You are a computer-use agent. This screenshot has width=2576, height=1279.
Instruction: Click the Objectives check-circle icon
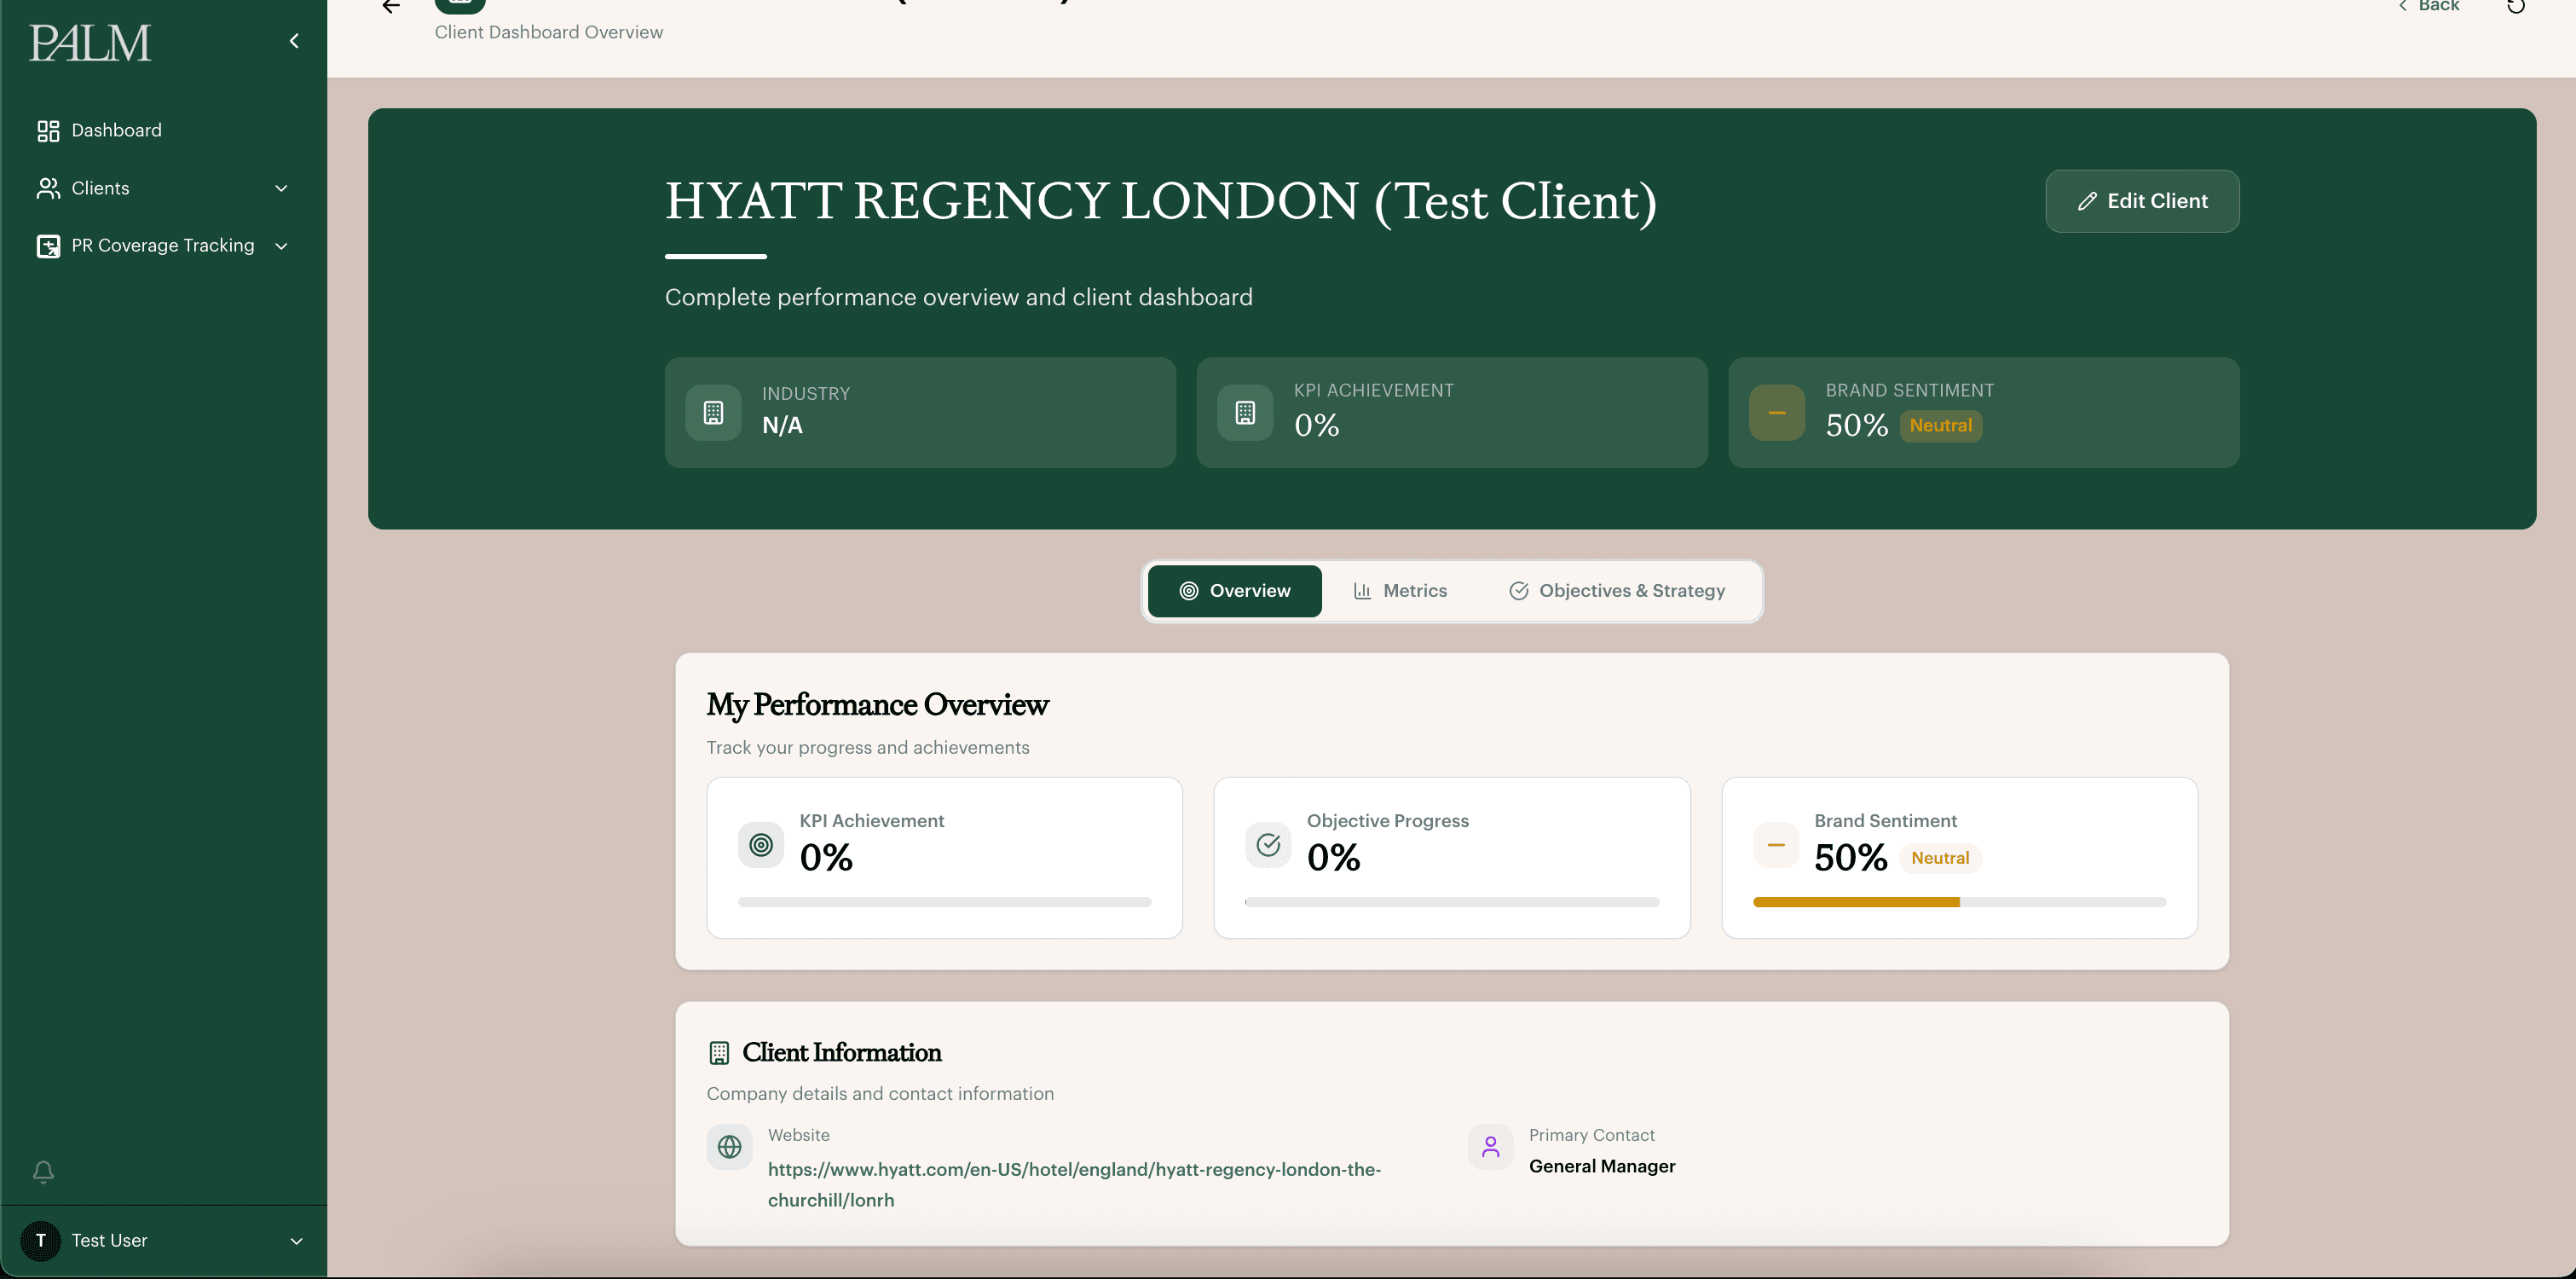point(1518,591)
